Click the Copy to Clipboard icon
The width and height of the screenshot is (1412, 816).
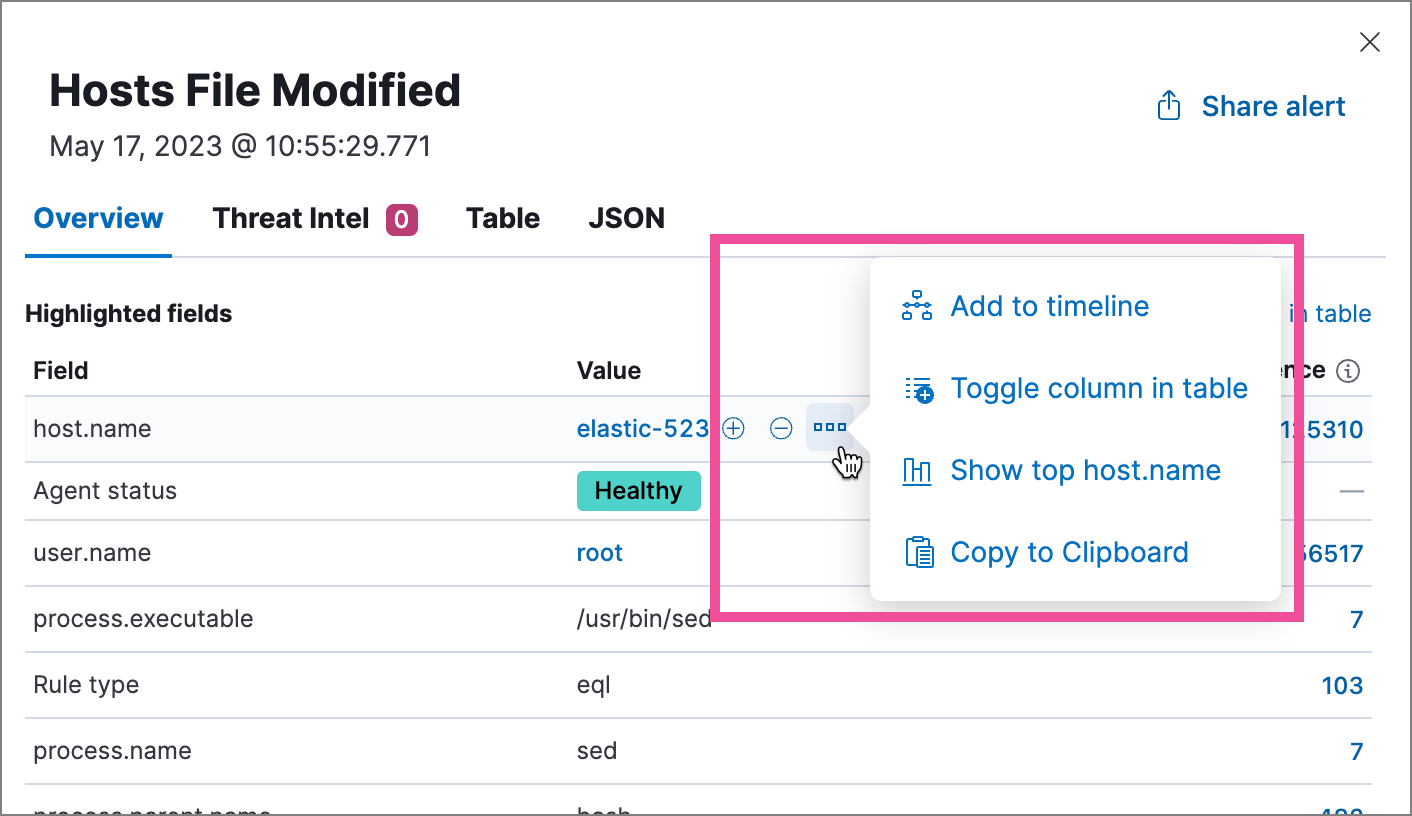[x=918, y=552]
